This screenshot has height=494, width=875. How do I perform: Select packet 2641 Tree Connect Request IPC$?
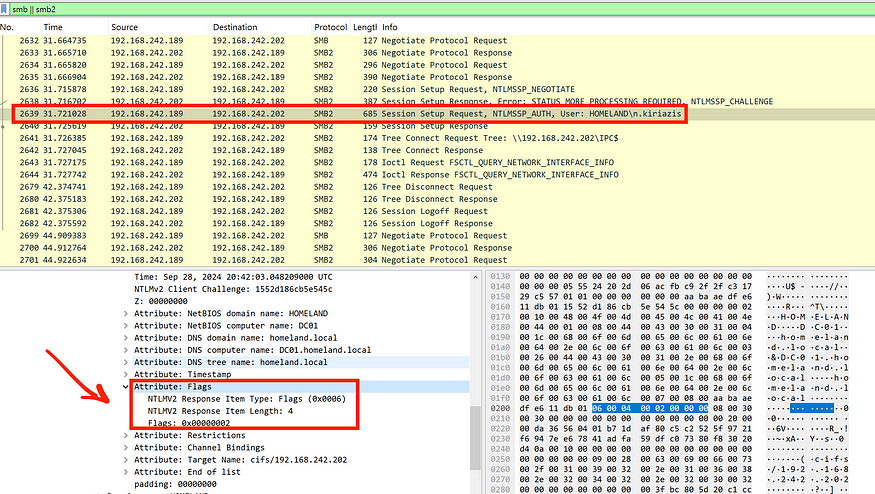(x=438, y=138)
